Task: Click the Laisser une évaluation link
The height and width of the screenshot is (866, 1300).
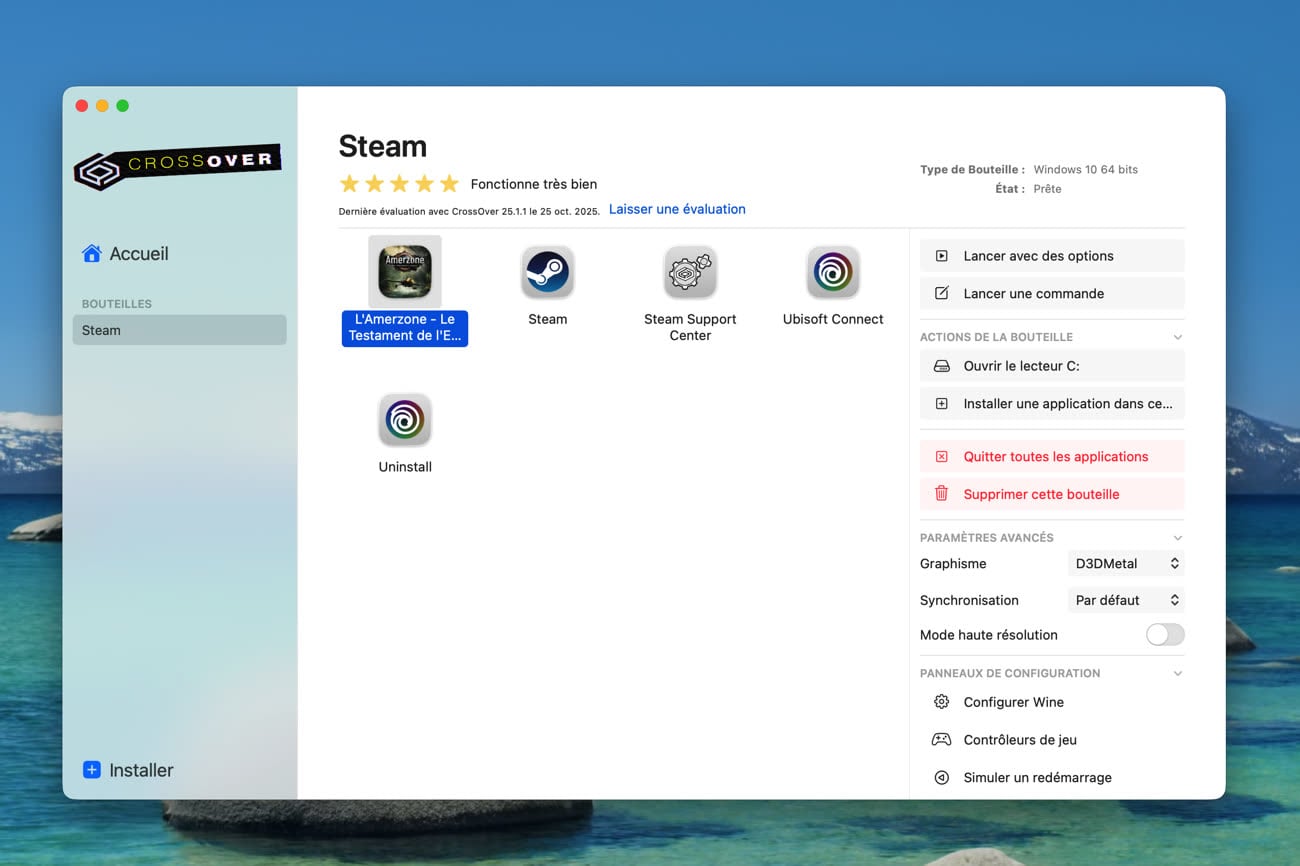Action: pyautogui.click(x=677, y=210)
